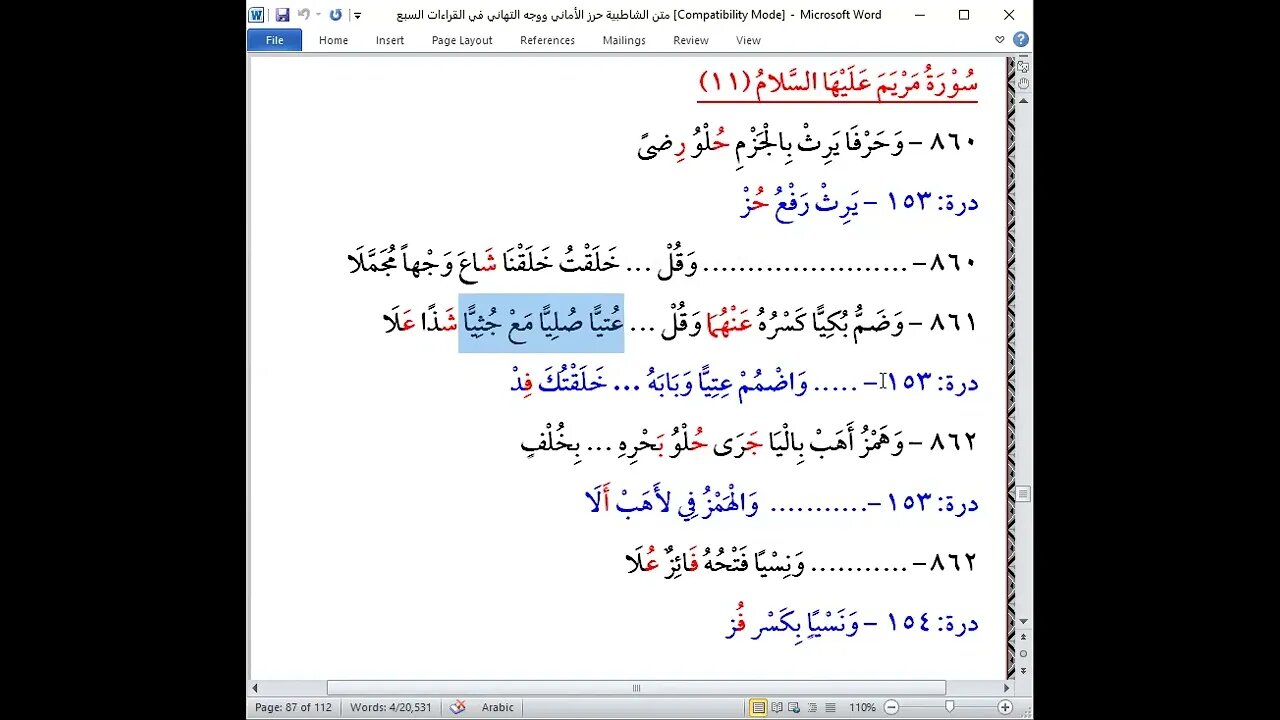Click the 110% zoom level
Image resolution: width=1280 pixels, height=720 pixels.
click(x=862, y=707)
